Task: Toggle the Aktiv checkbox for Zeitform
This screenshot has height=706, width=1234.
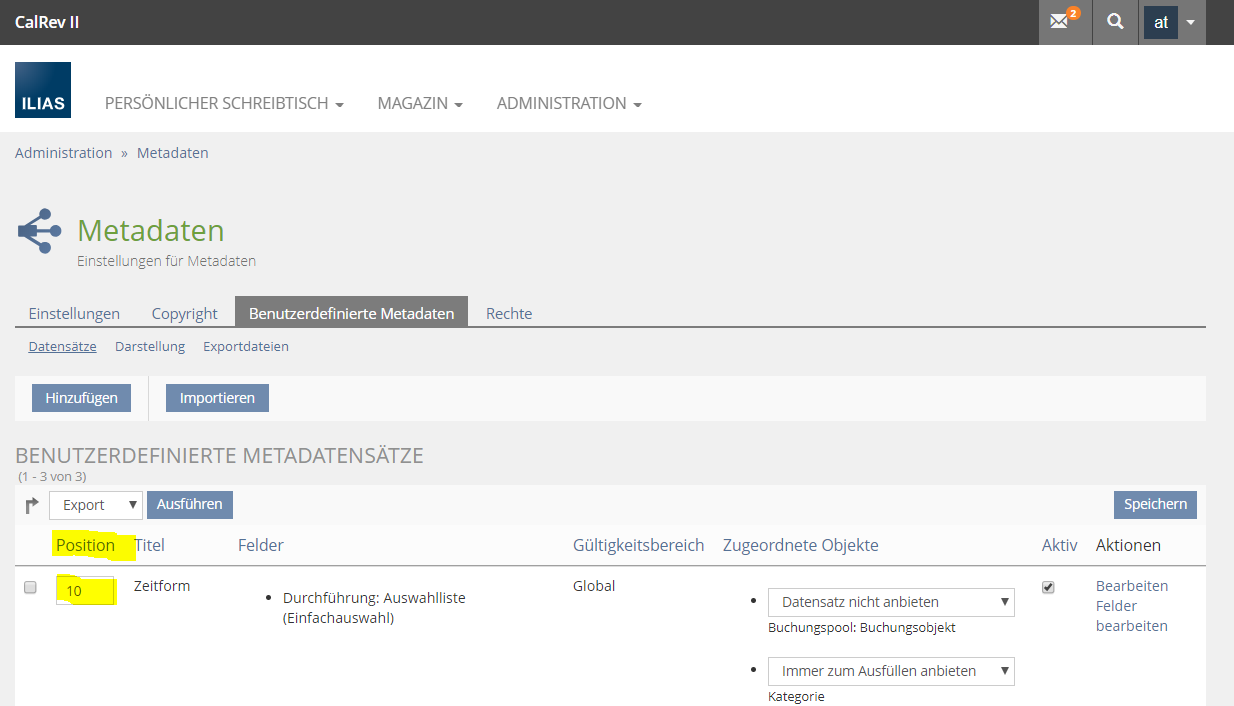Action: [x=1048, y=588]
